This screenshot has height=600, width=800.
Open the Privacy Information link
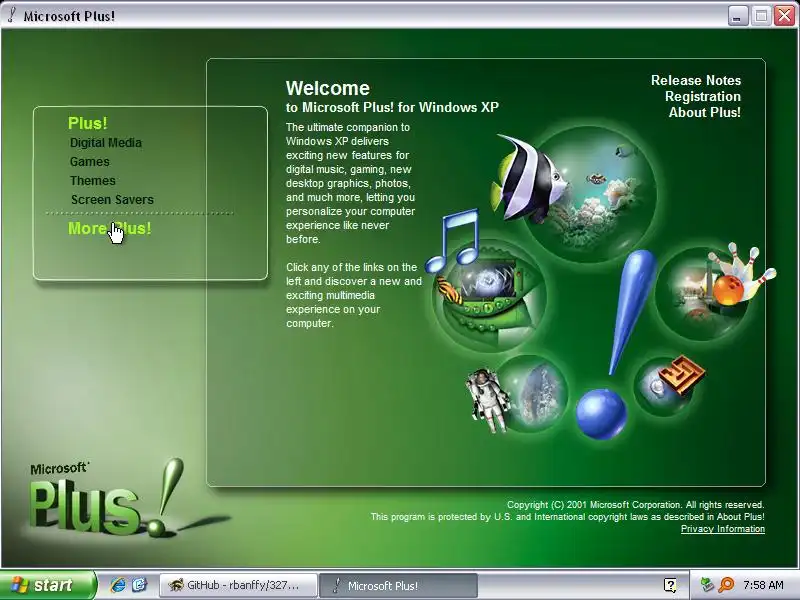click(x=722, y=529)
